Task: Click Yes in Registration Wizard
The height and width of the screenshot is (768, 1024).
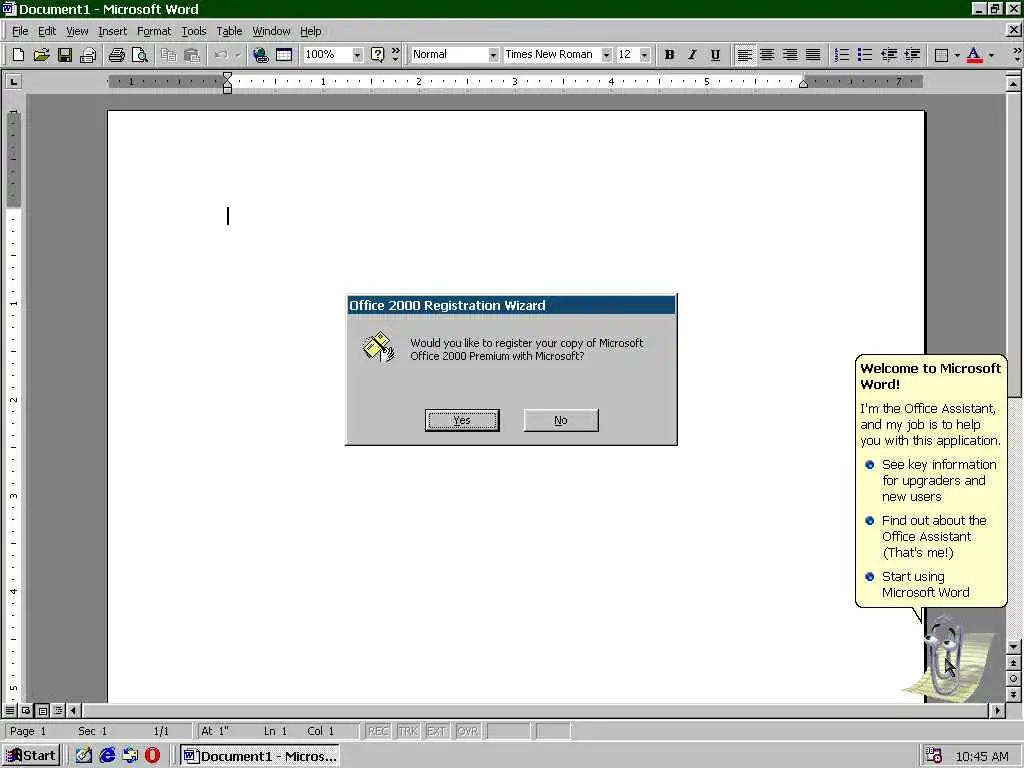Action: tap(462, 420)
